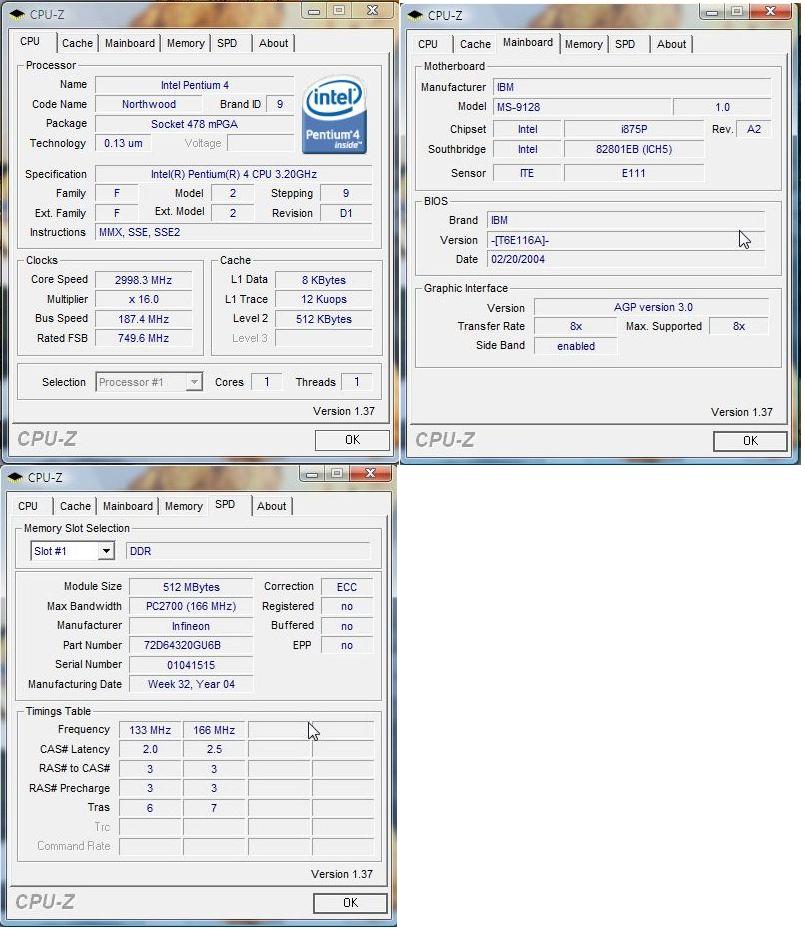Click Side Band value enabled
The height and width of the screenshot is (929, 805).
pyautogui.click(x=576, y=346)
